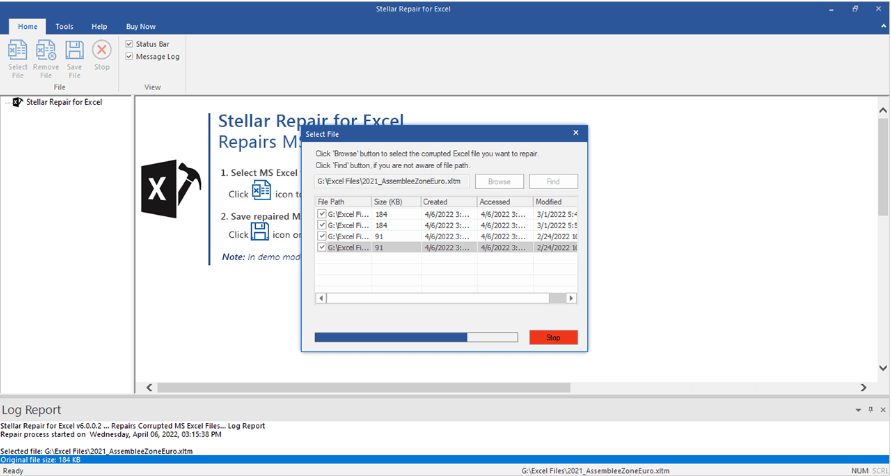This screenshot has height=476, width=891.
Task: Open the Help ribbon tab
Action: click(99, 26)
